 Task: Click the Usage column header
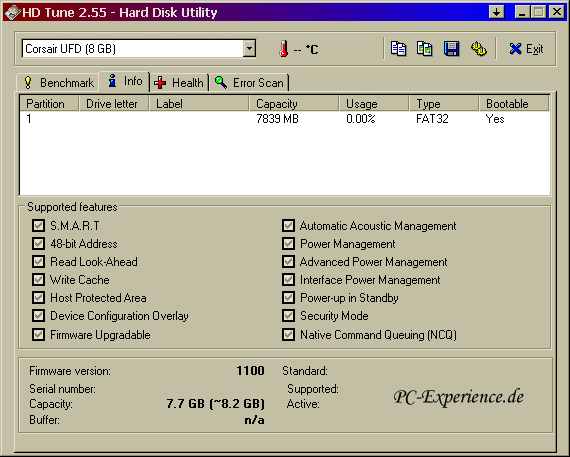pos(374,104)
